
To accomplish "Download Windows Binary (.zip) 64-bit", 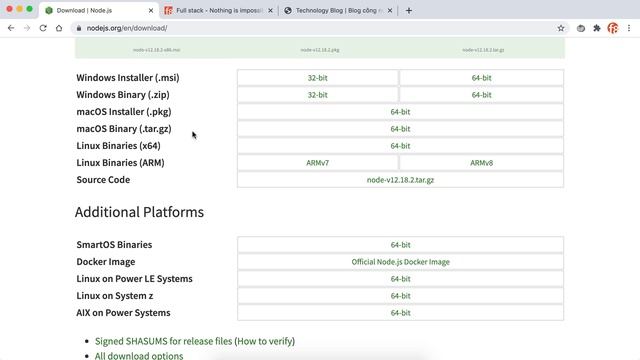I will click(481, 95).
